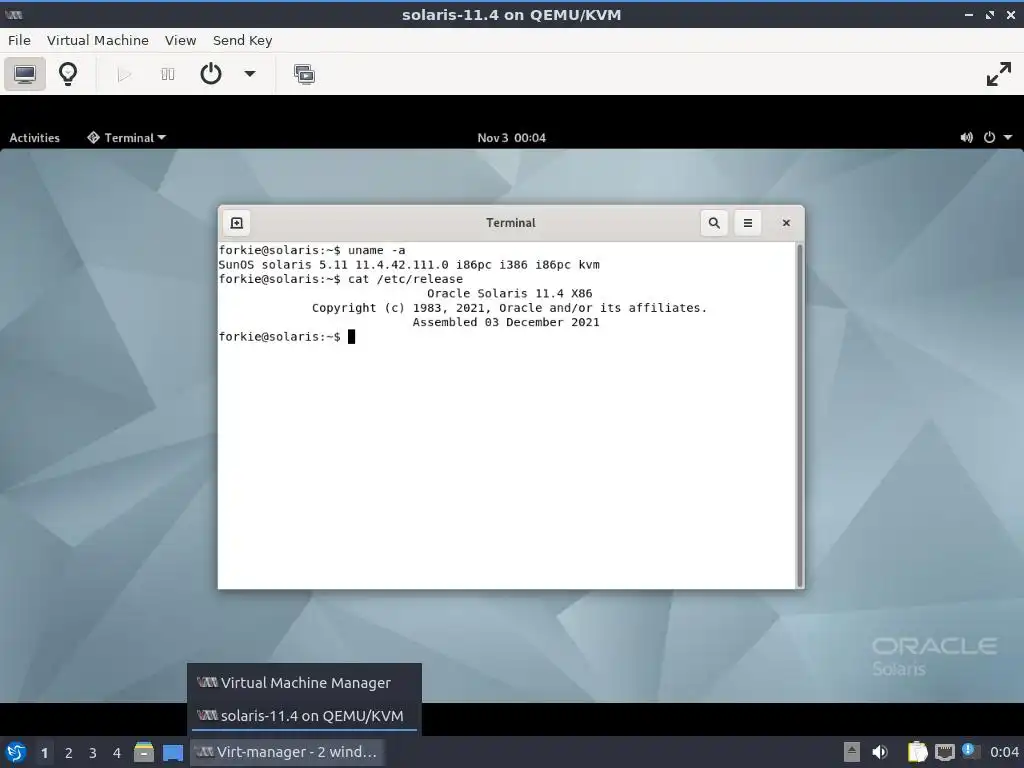This screenshot has height=768, width=1024.
Task: Click the Solaris guest volume icon
Action: pos(966,138)
